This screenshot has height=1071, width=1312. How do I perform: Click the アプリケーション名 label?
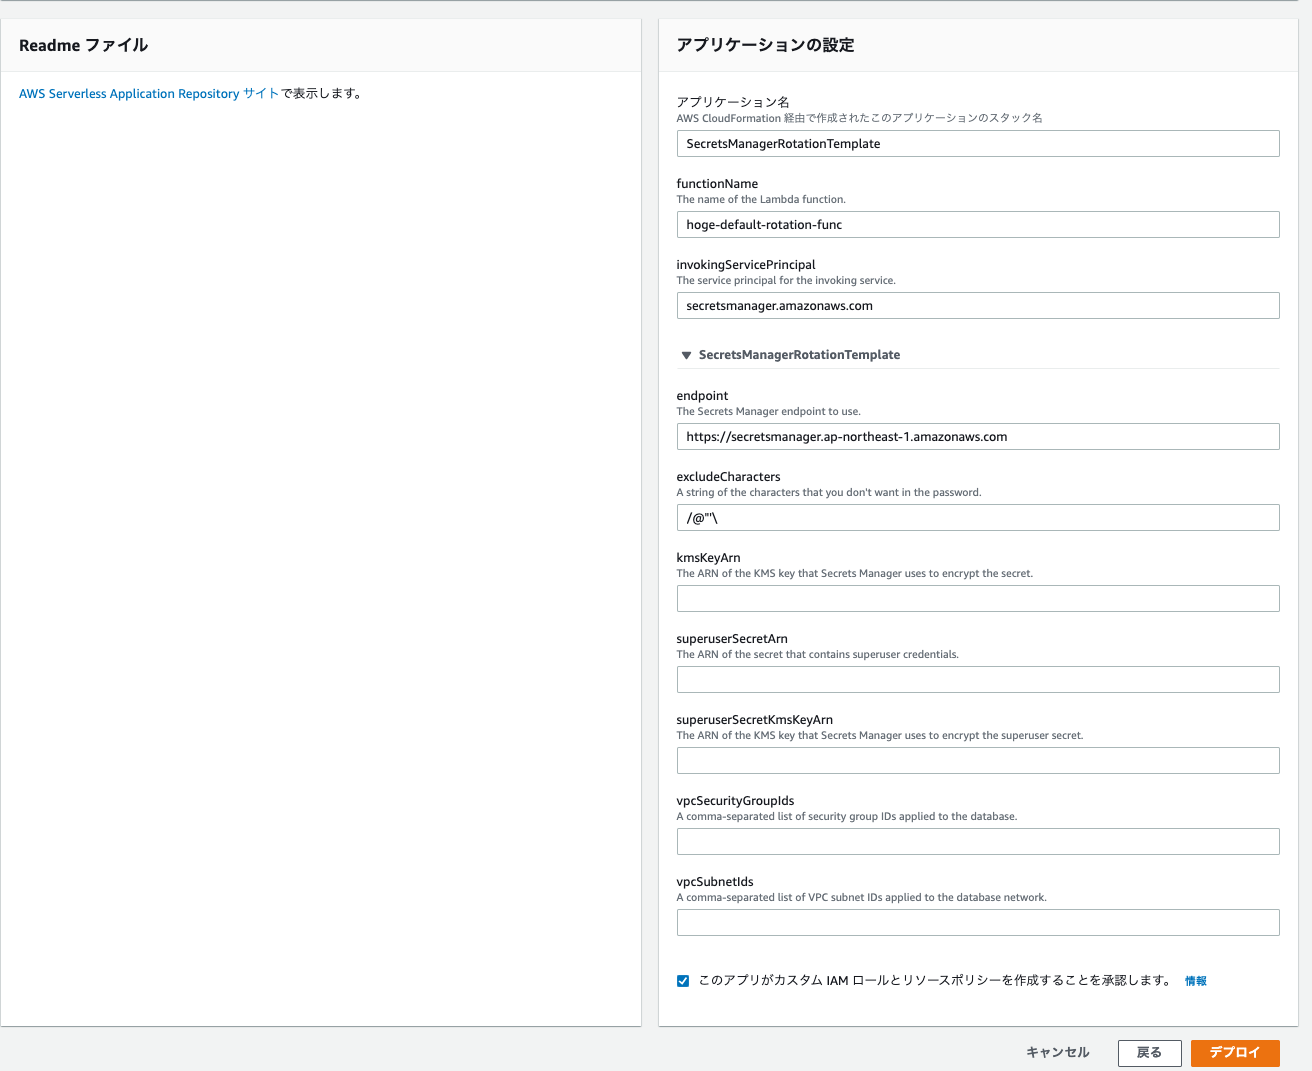tap(733, 102)
